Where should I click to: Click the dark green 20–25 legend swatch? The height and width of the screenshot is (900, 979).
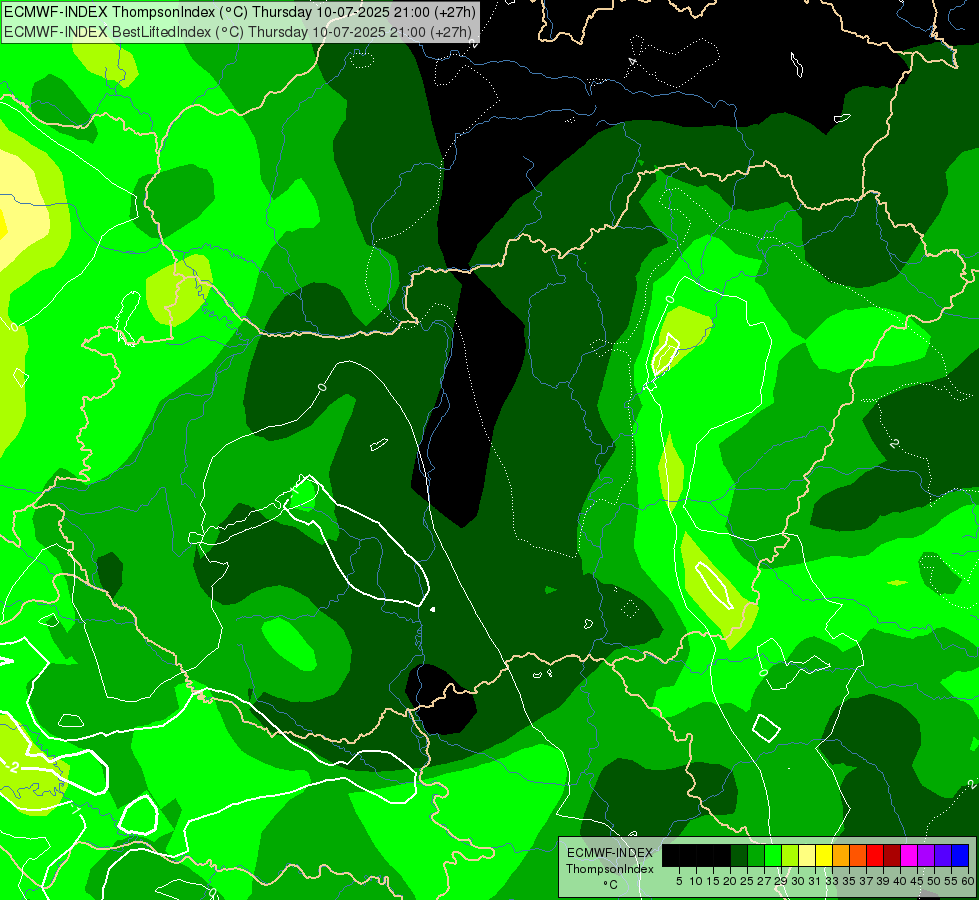click(x=739, y=856)
